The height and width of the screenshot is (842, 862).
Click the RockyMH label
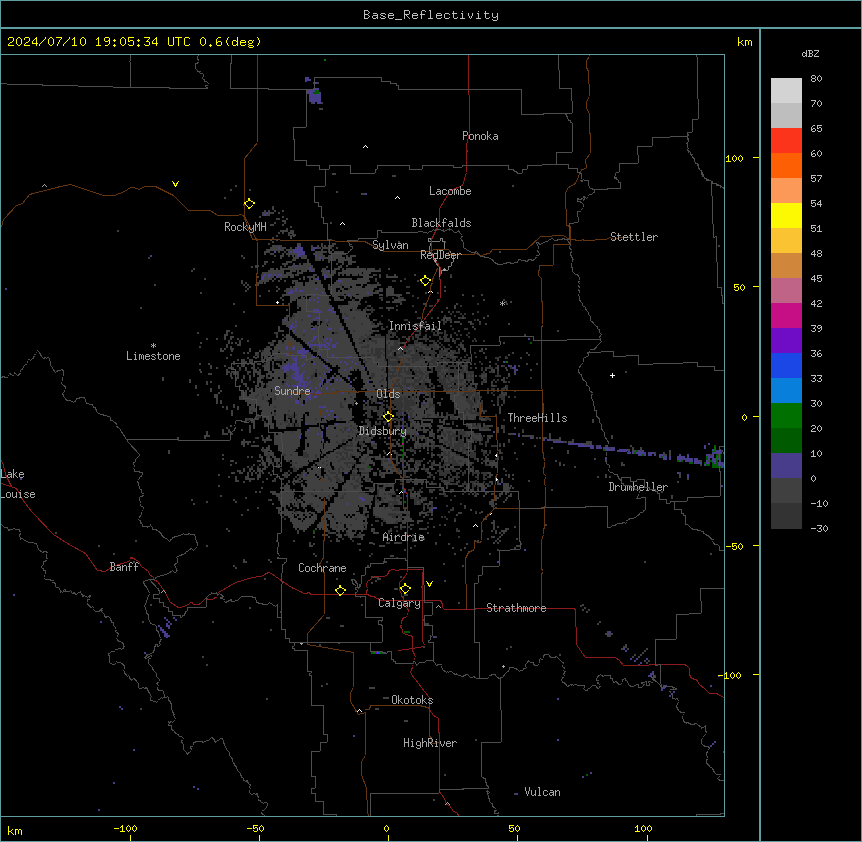click(x=245, y=227)
